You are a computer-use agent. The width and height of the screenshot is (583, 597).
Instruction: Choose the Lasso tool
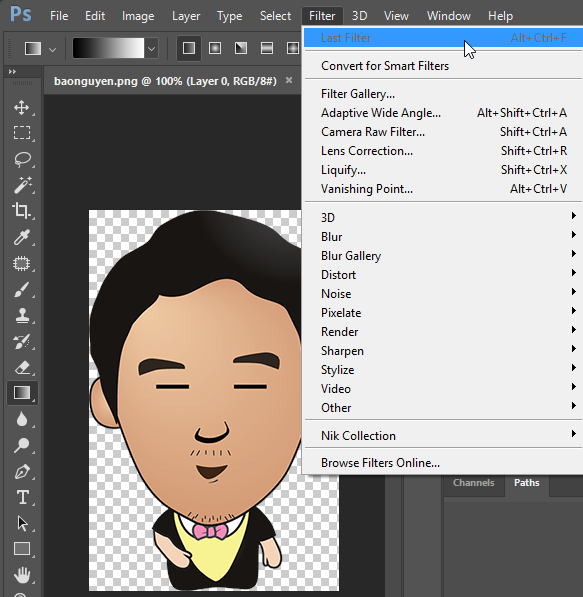tap(22, 159)
